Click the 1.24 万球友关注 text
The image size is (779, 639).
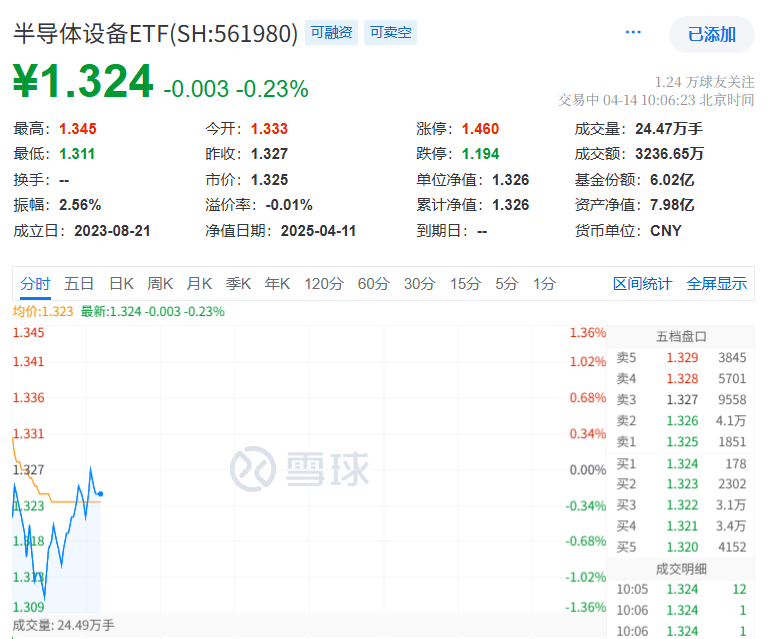tap(704, 82)
